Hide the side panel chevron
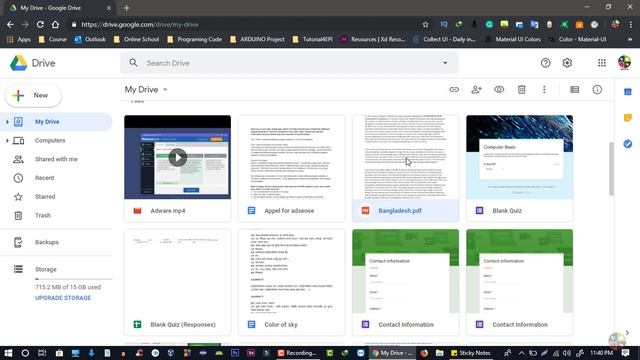Image resolution: width=640 pixels, height=360 pixels. (627, 333)
